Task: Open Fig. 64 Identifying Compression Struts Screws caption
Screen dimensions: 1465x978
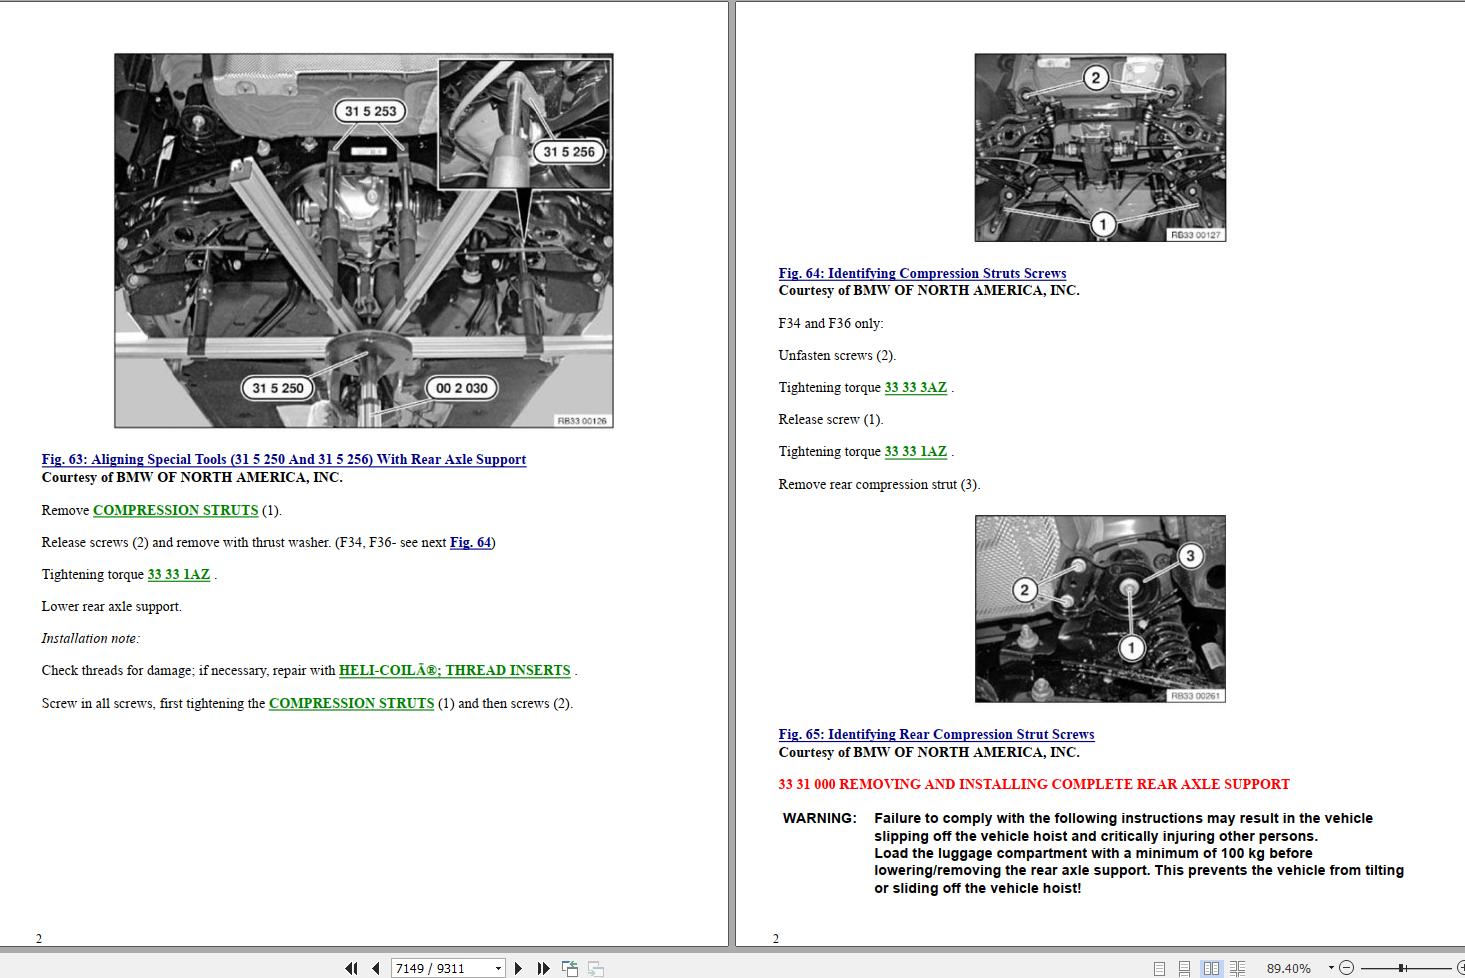Action: coord(922,273)
